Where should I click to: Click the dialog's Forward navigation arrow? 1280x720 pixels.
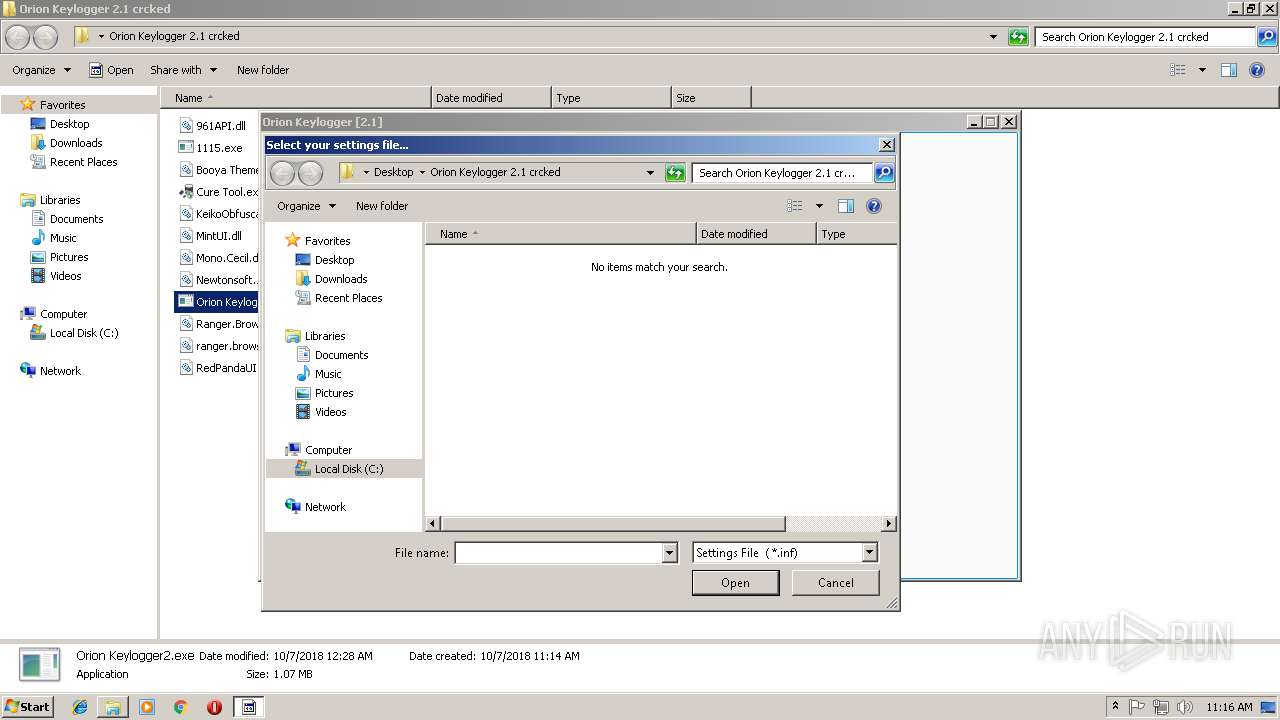pyautogui.click(x=311, y=173)
